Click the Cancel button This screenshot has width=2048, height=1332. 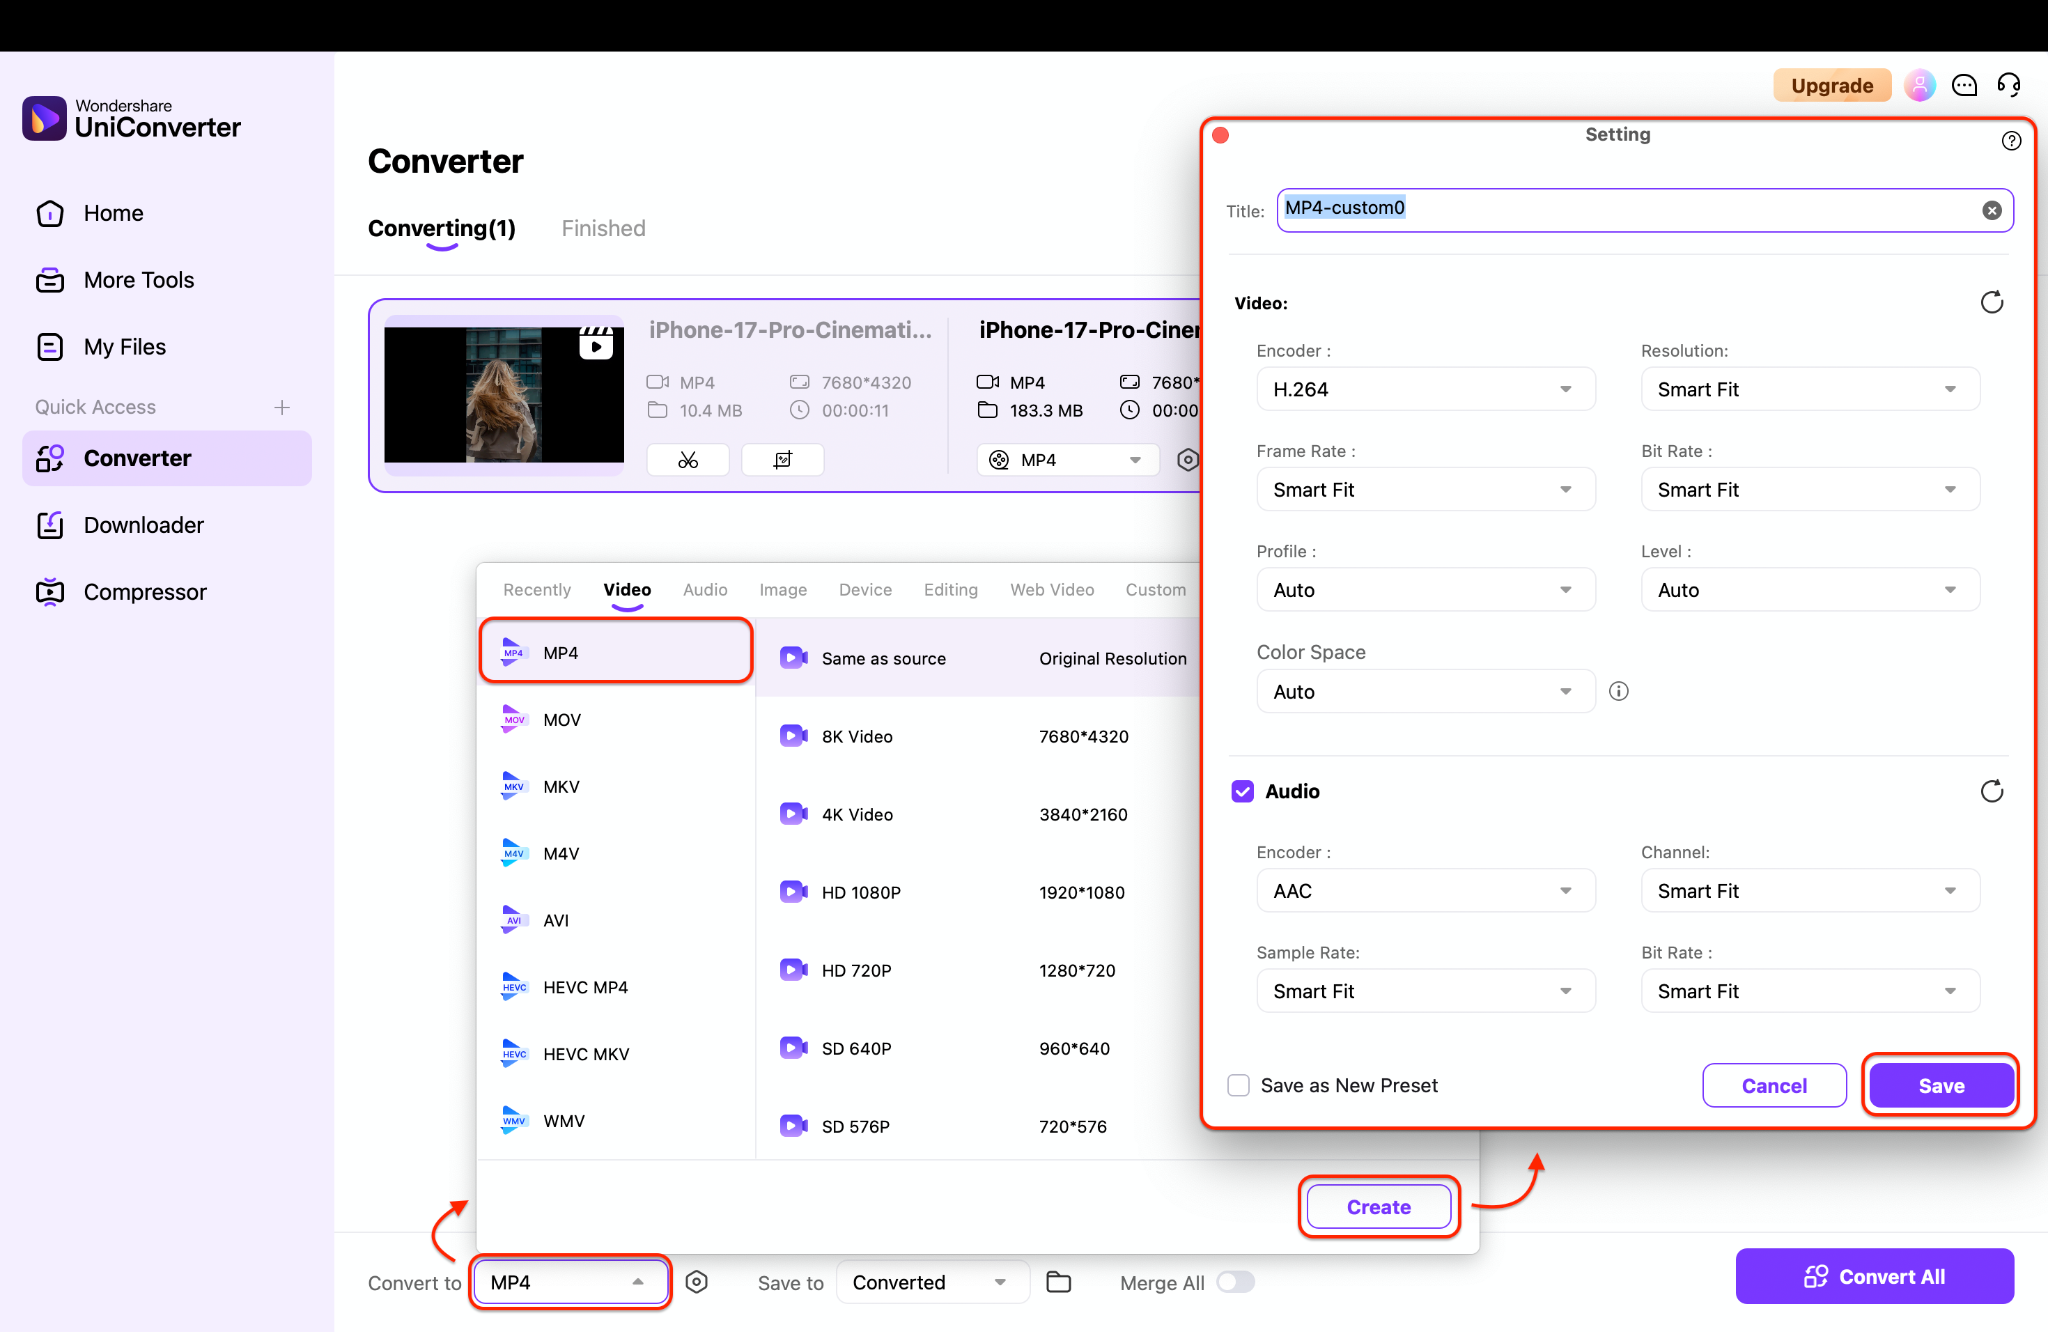(x=1774, y=1086)
